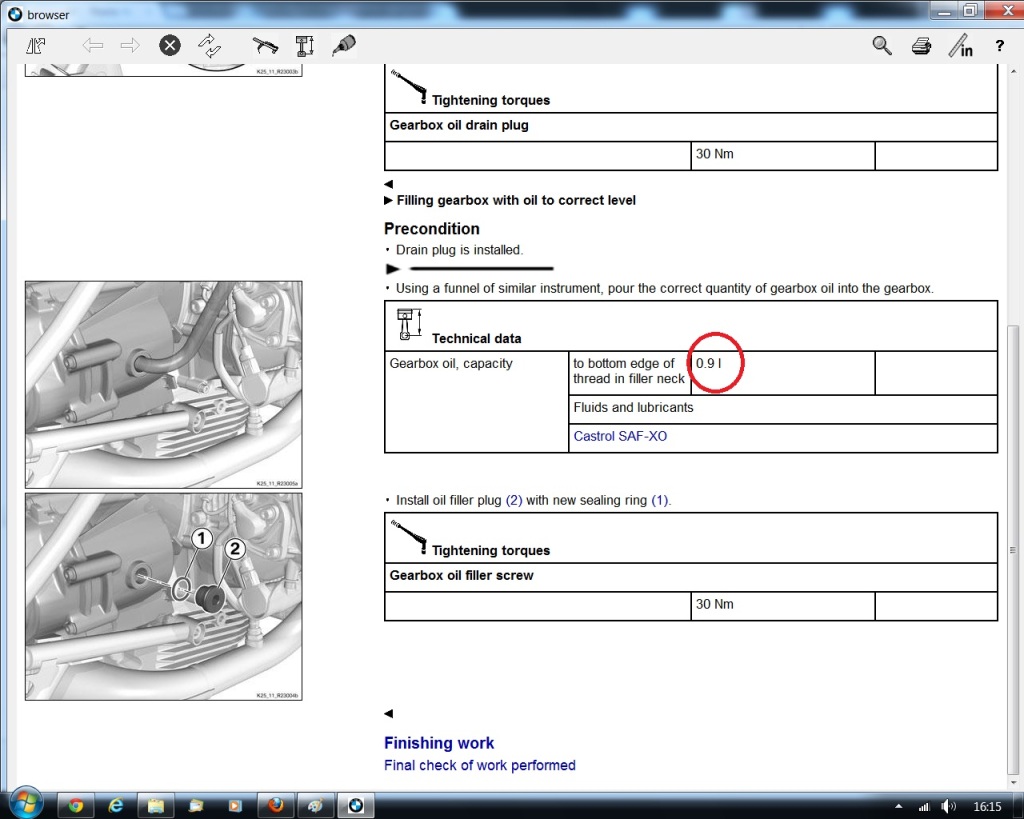Click the Precondition heading

coord(432,229)
